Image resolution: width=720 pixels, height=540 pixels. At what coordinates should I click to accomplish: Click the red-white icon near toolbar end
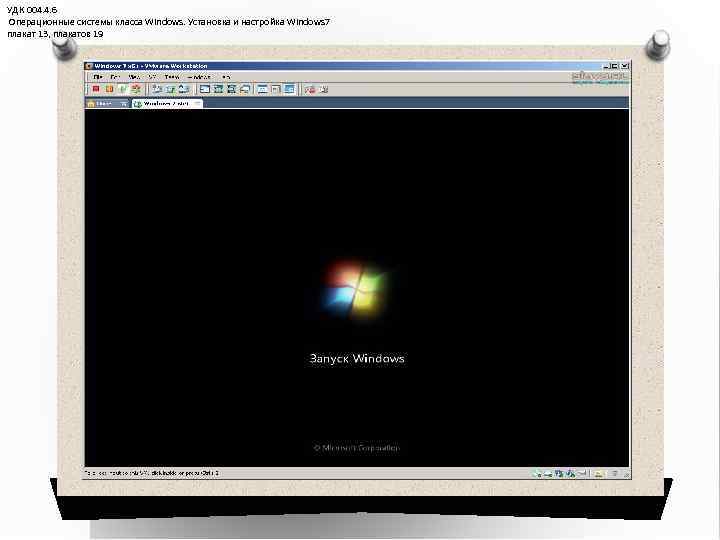(x=310, y=89)
